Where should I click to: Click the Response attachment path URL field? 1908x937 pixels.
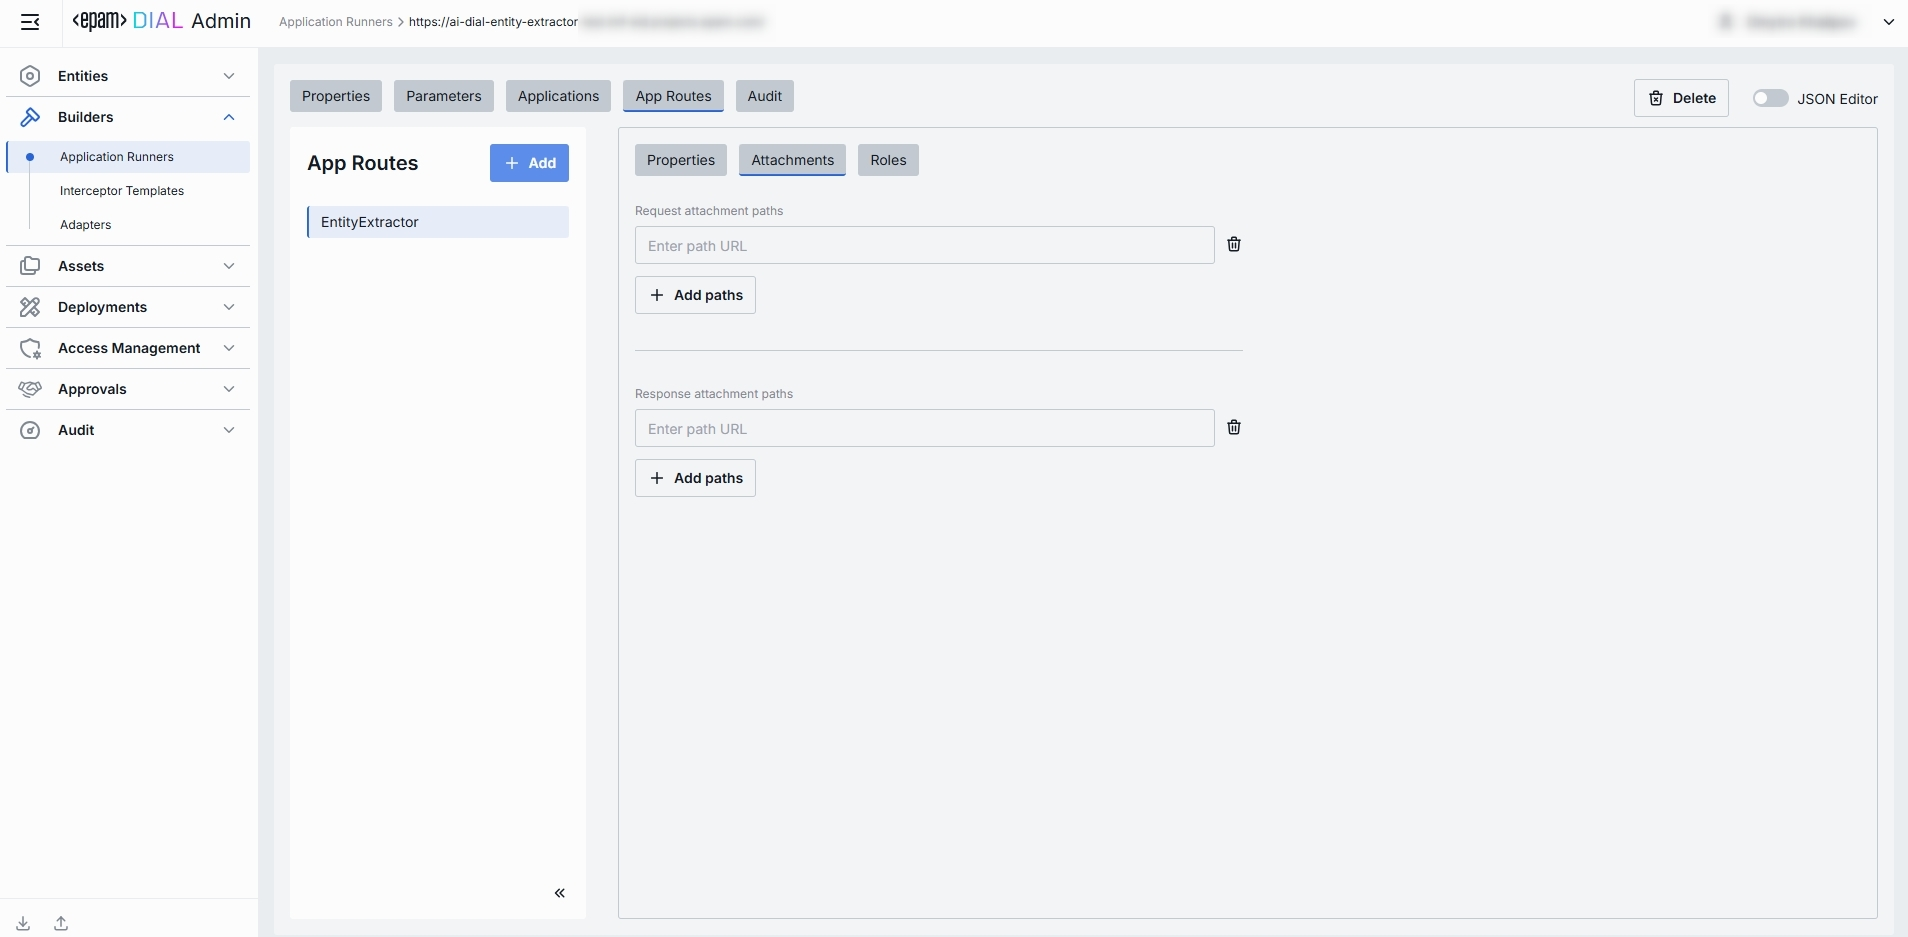(924, 429)
